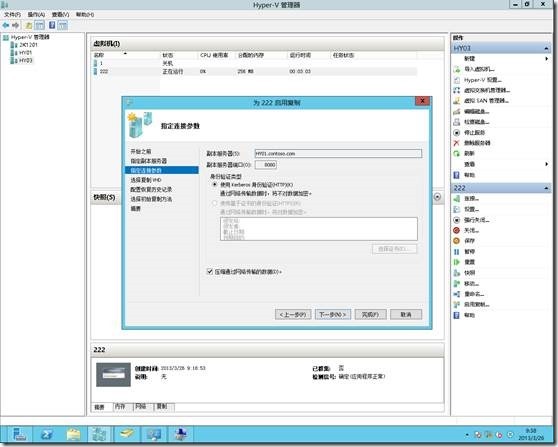The image size is (558, 447).
Task: Select the Kerberos authentication (HTTP) radio button
Action: [215, 185]
